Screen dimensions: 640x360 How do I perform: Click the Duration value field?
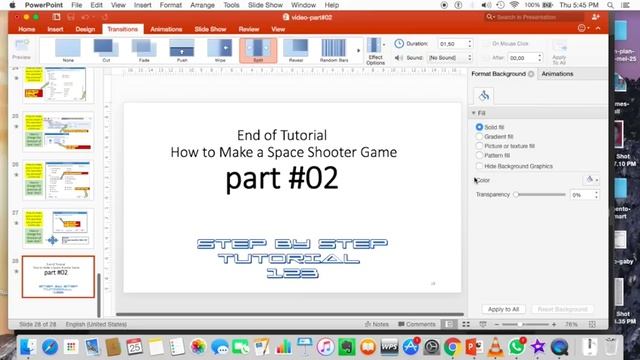(452, 44)
